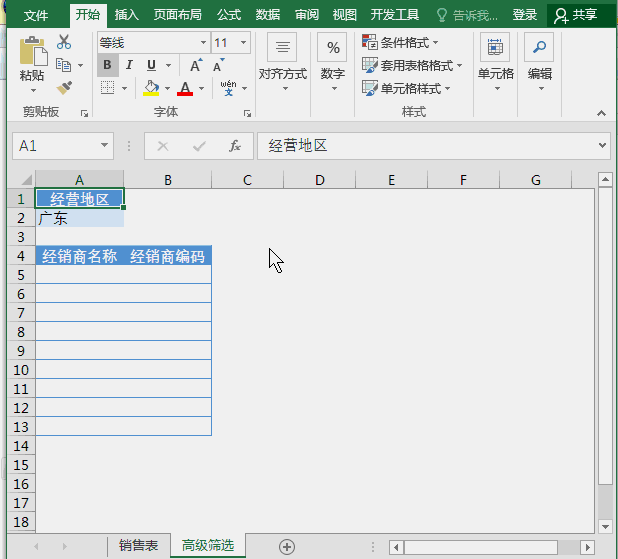This screenshot has width=618, height=559.
Task: Switch to the Data tab
Action: tap(268, 15)
